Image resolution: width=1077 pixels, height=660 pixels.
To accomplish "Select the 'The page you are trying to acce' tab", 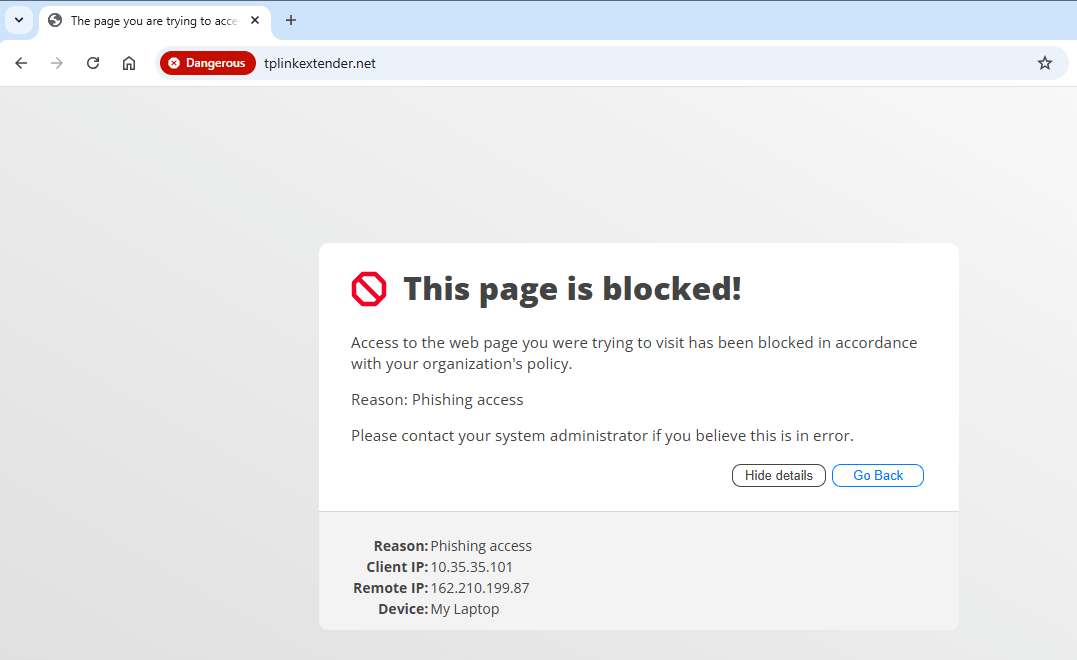I will pos(155,21).
